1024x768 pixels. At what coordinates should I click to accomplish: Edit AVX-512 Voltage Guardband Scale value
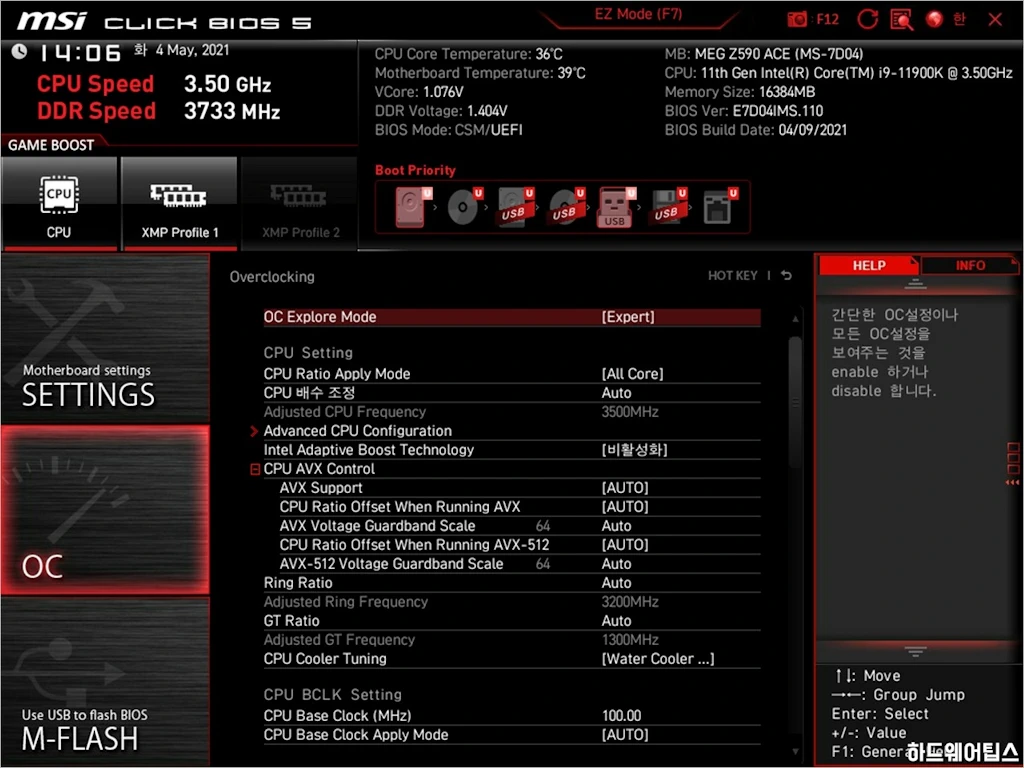point(520,564)
